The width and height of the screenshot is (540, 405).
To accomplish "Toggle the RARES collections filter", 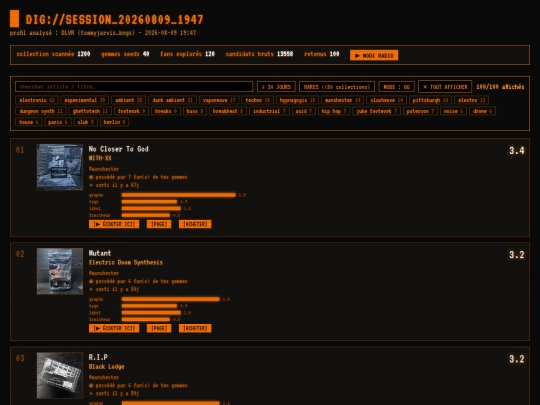I will click(337, 87).
